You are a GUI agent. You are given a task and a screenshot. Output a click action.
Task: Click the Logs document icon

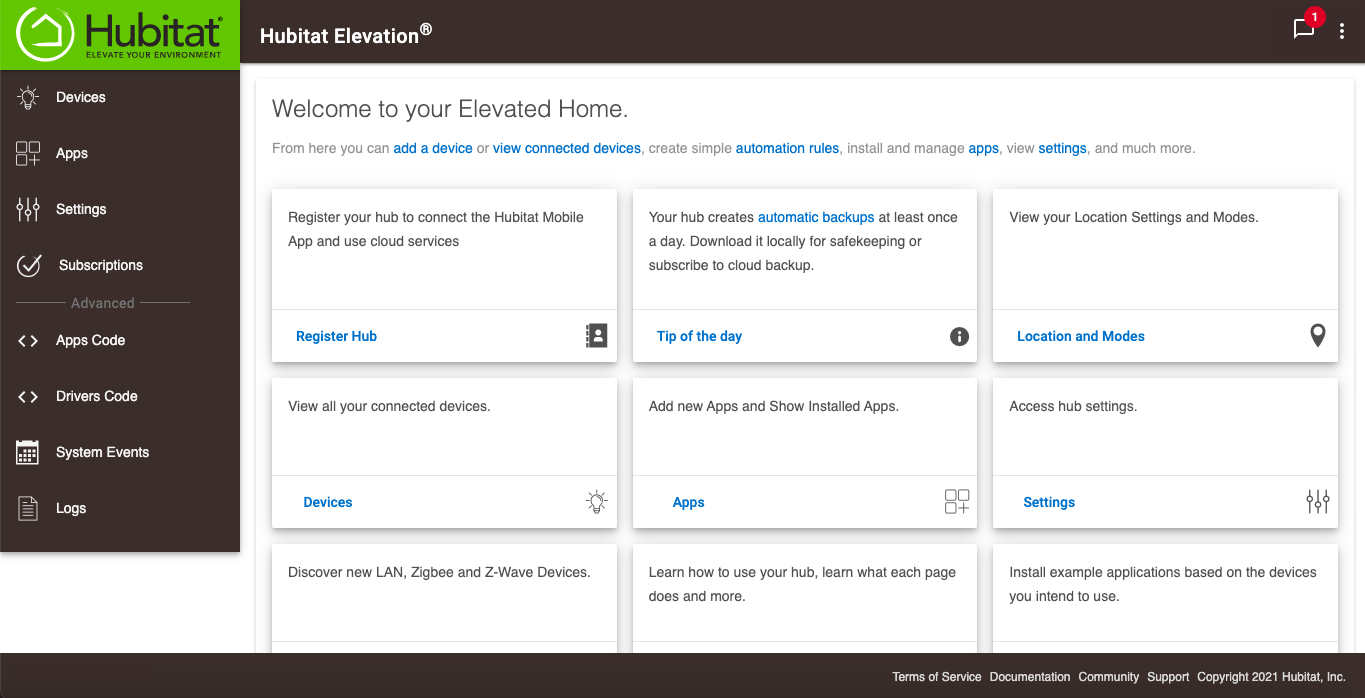[x=28, y=508]
